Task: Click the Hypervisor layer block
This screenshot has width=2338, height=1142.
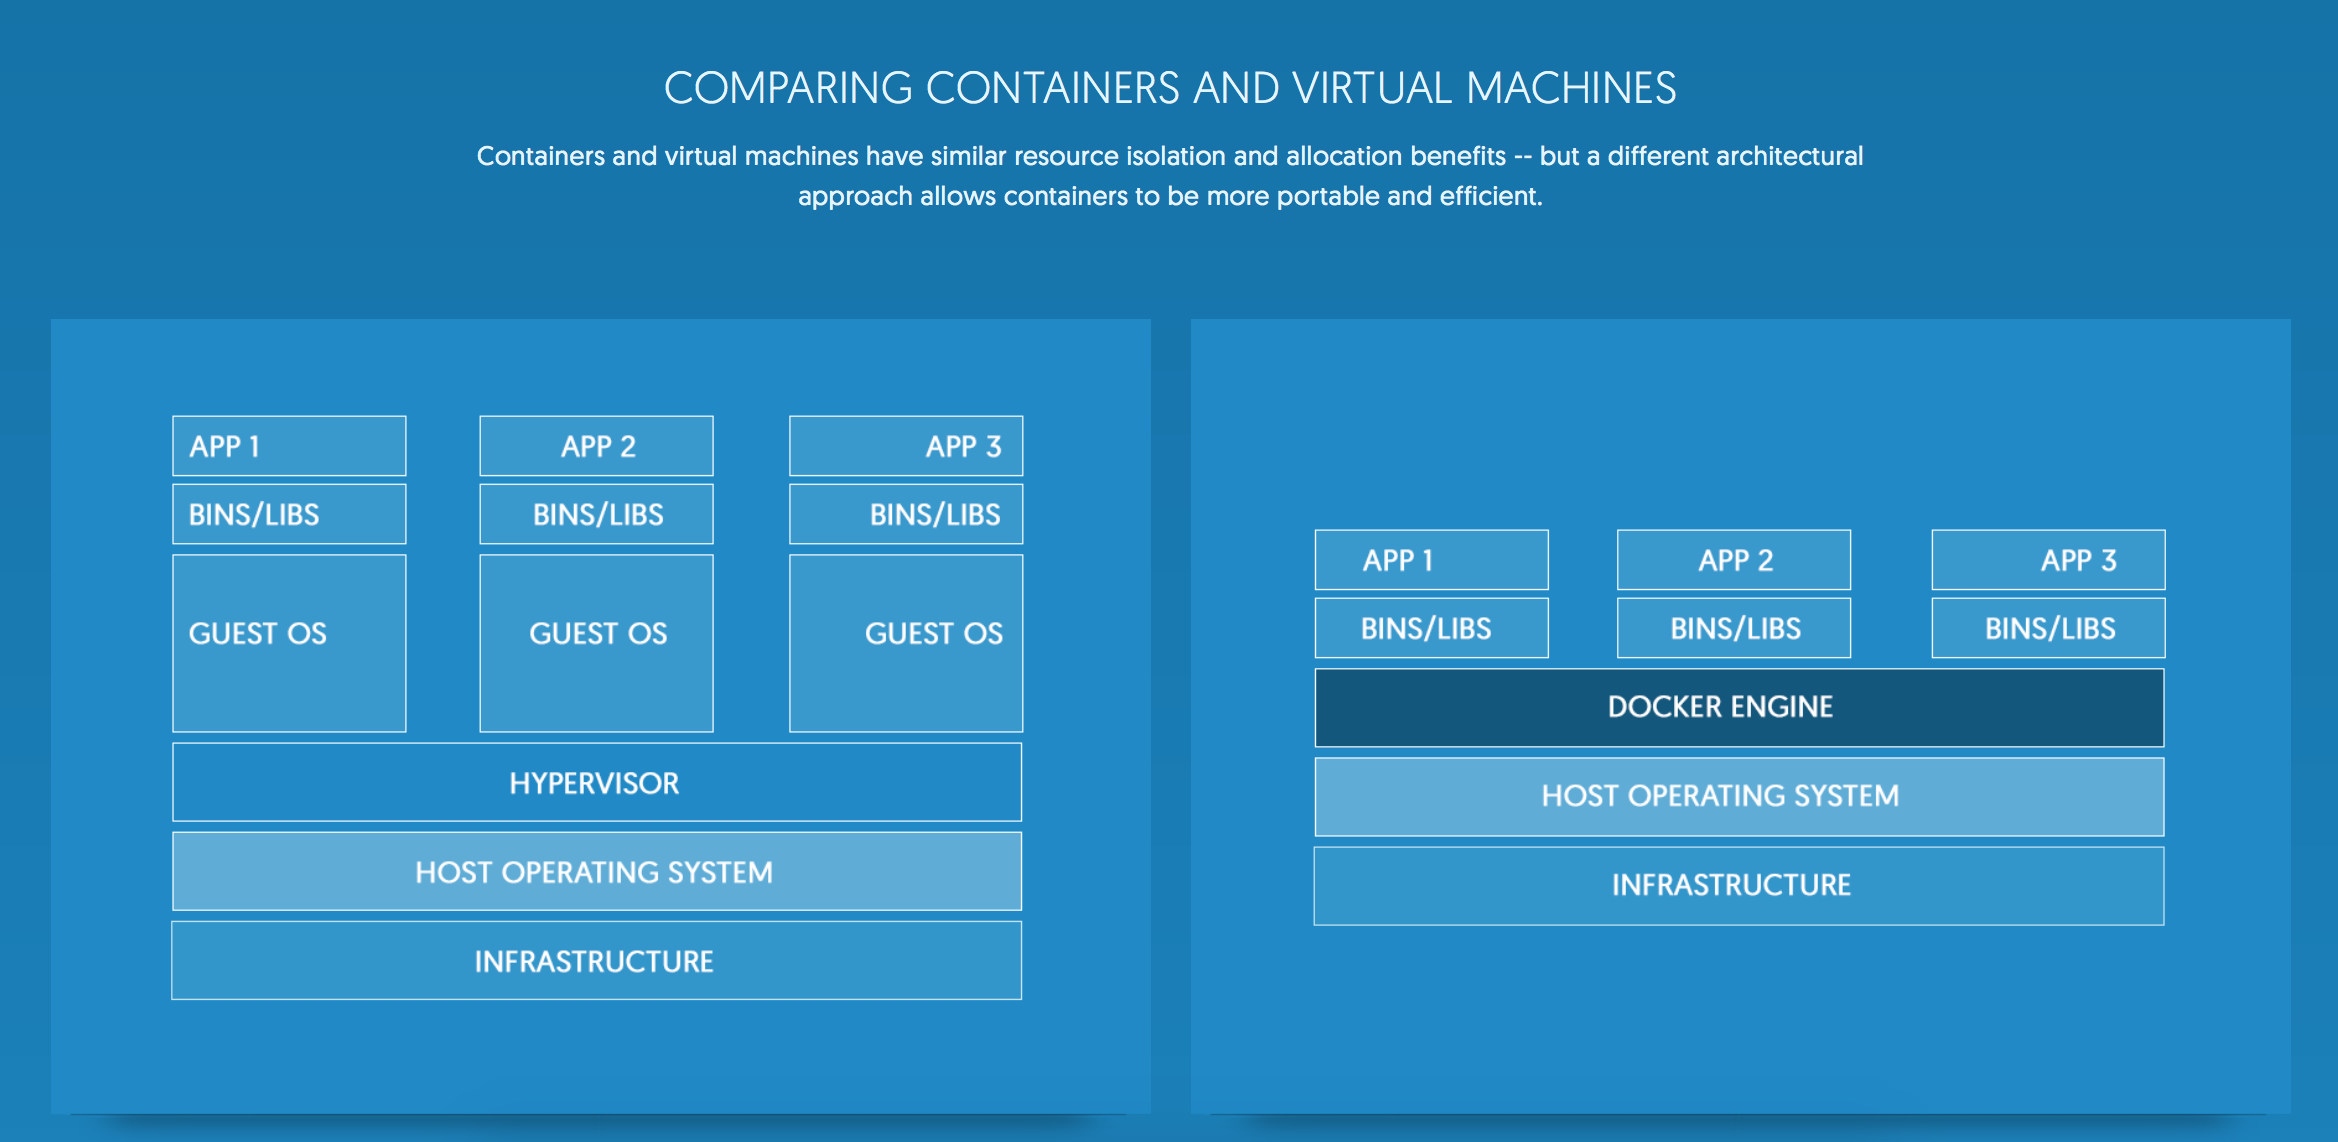Action: click(596, 782)
